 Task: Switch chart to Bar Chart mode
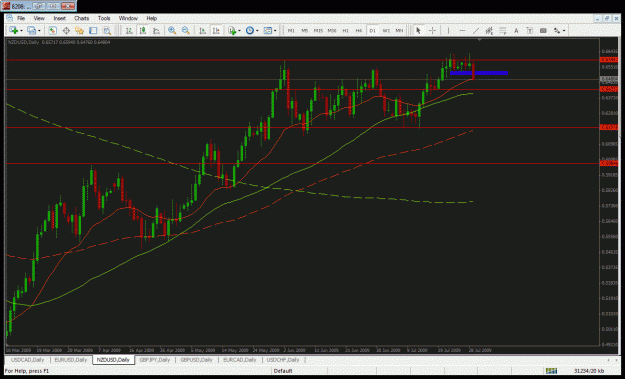coord(129,31)
